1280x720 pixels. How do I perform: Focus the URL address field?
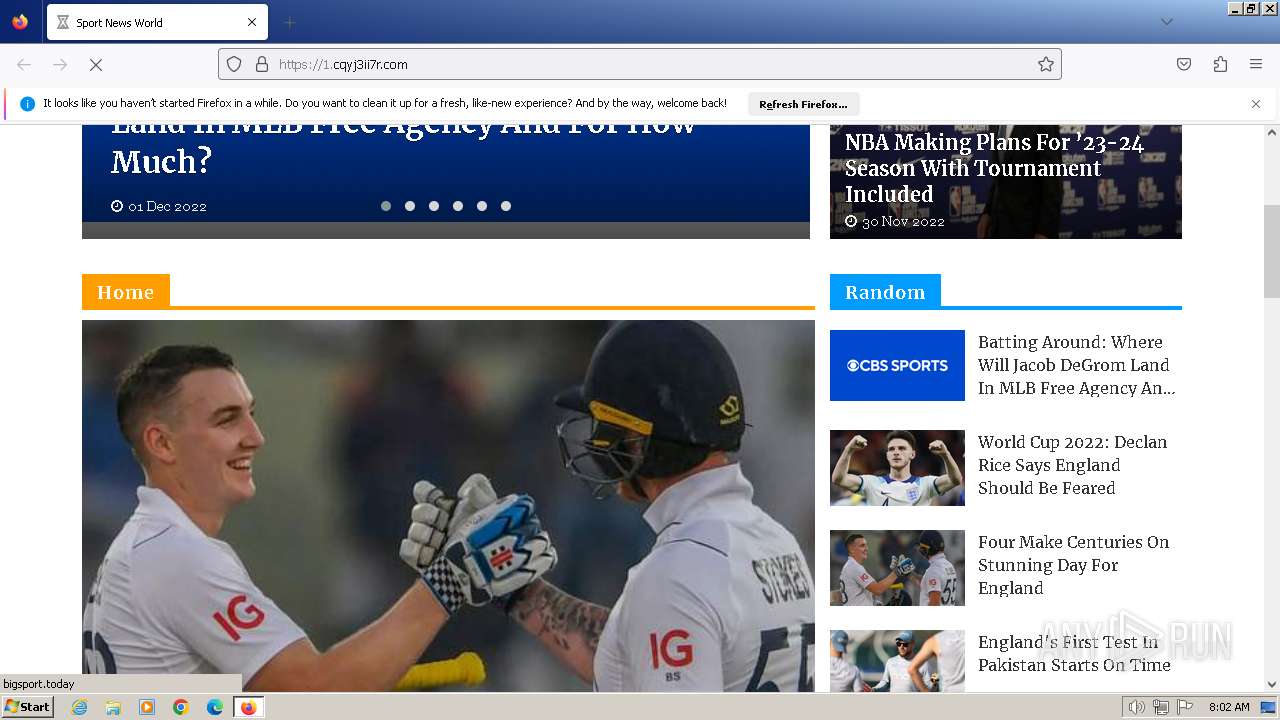click(x=640, y=64)
